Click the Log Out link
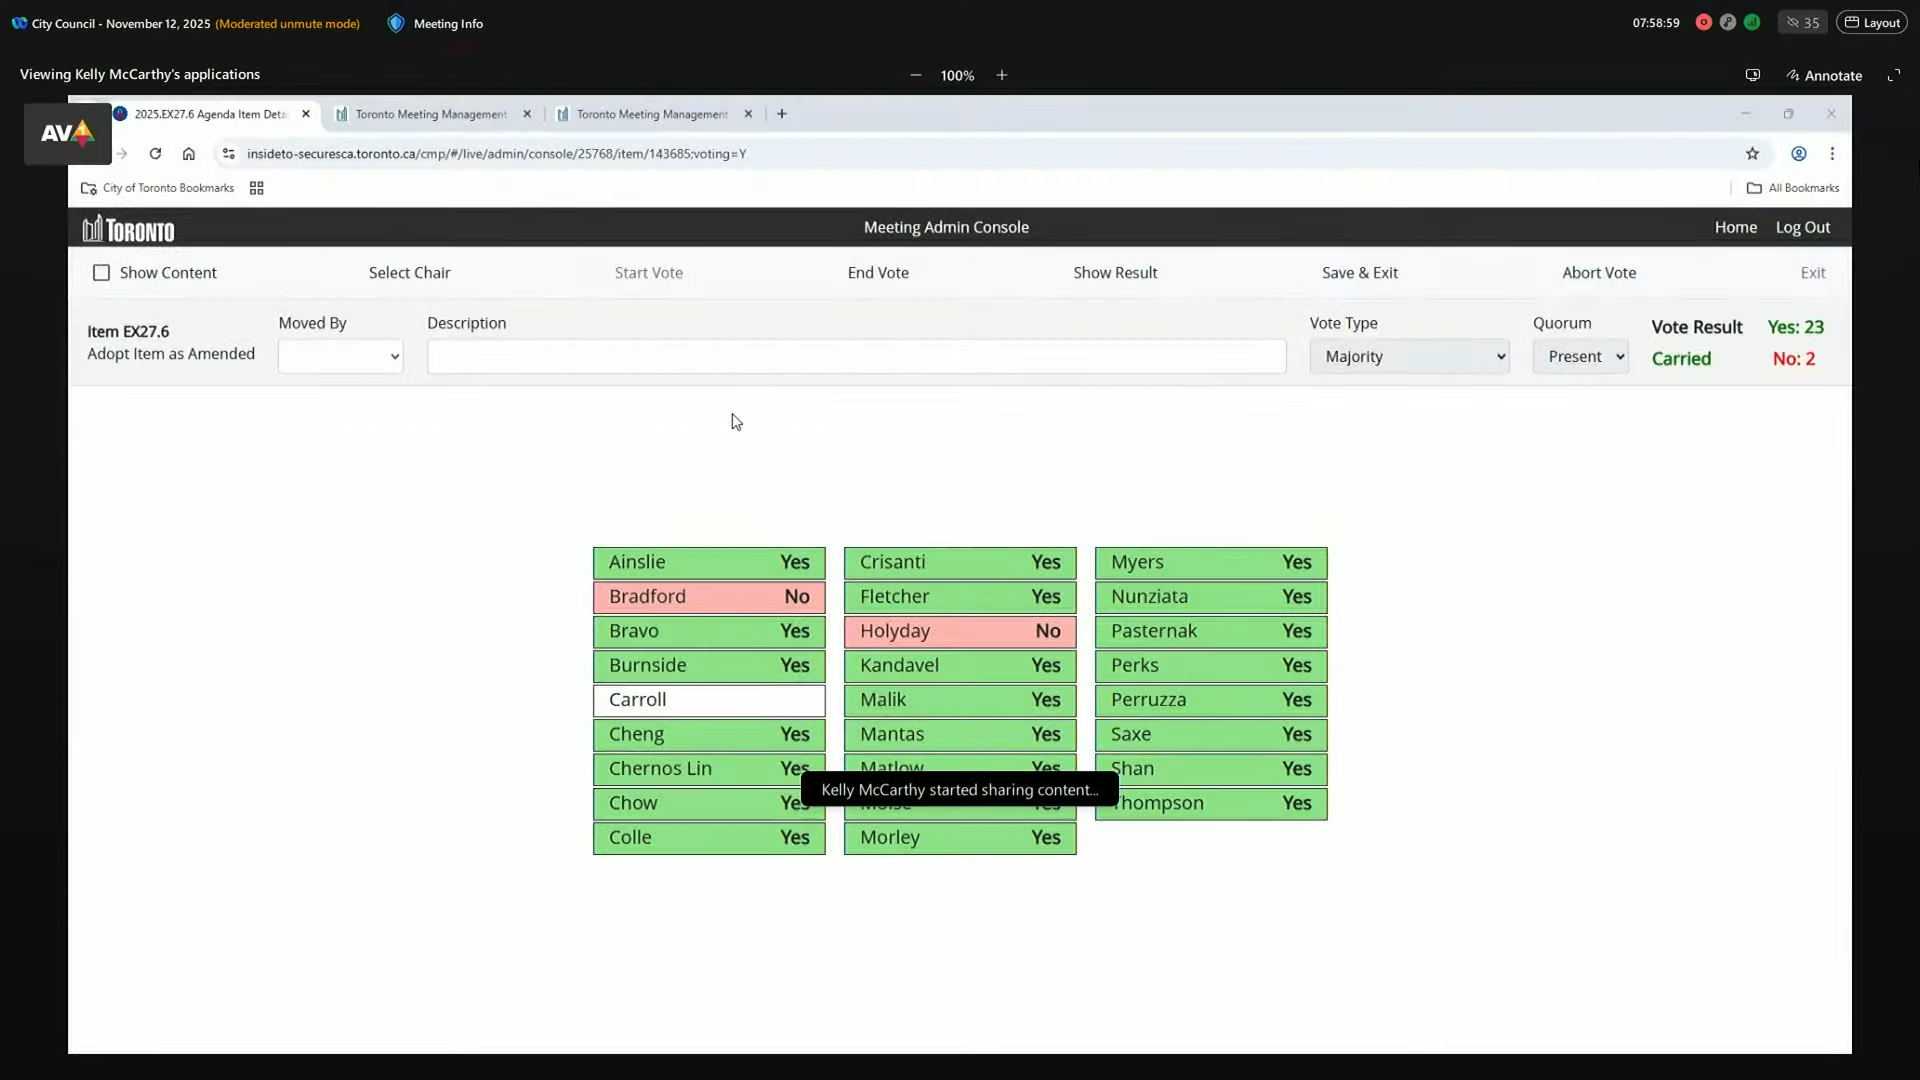 (1802, 227)
